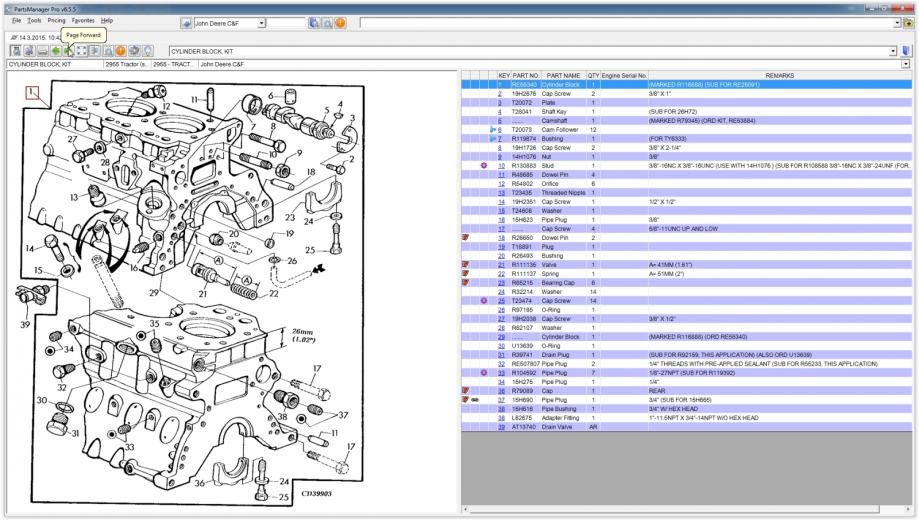
Task: Click blue flag icon on Bushing R119874 row
Action: click(493, 139)
